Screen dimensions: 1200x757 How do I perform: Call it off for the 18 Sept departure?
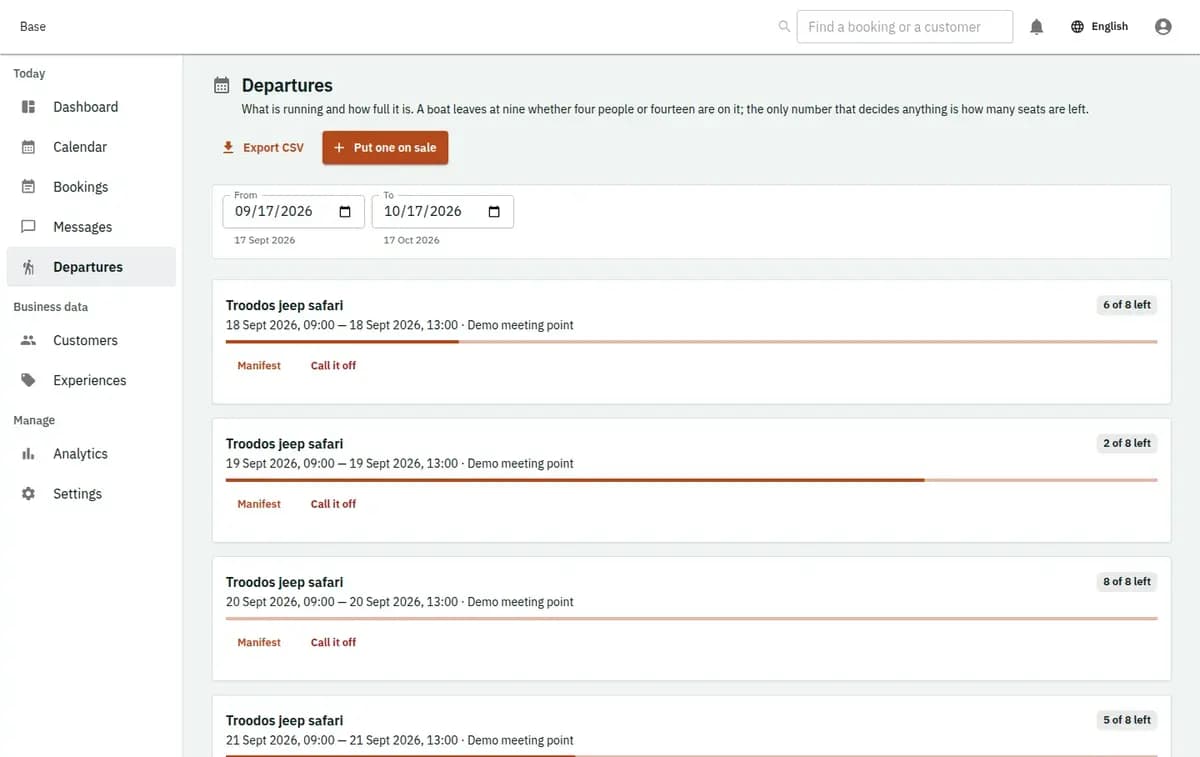[x=333, y=366]
